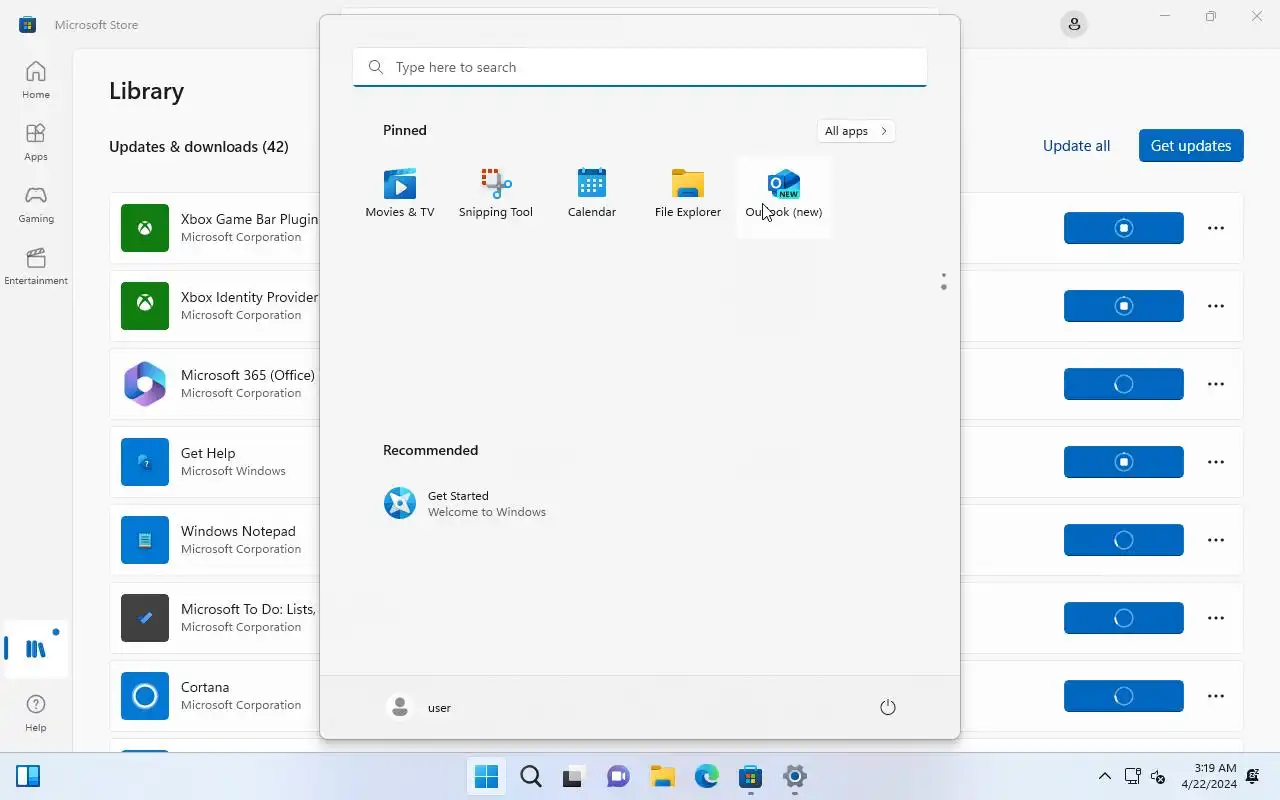Screen dimensions: 1280x800
Task: Jump to next pinned page dot
Action: (943, 288)
